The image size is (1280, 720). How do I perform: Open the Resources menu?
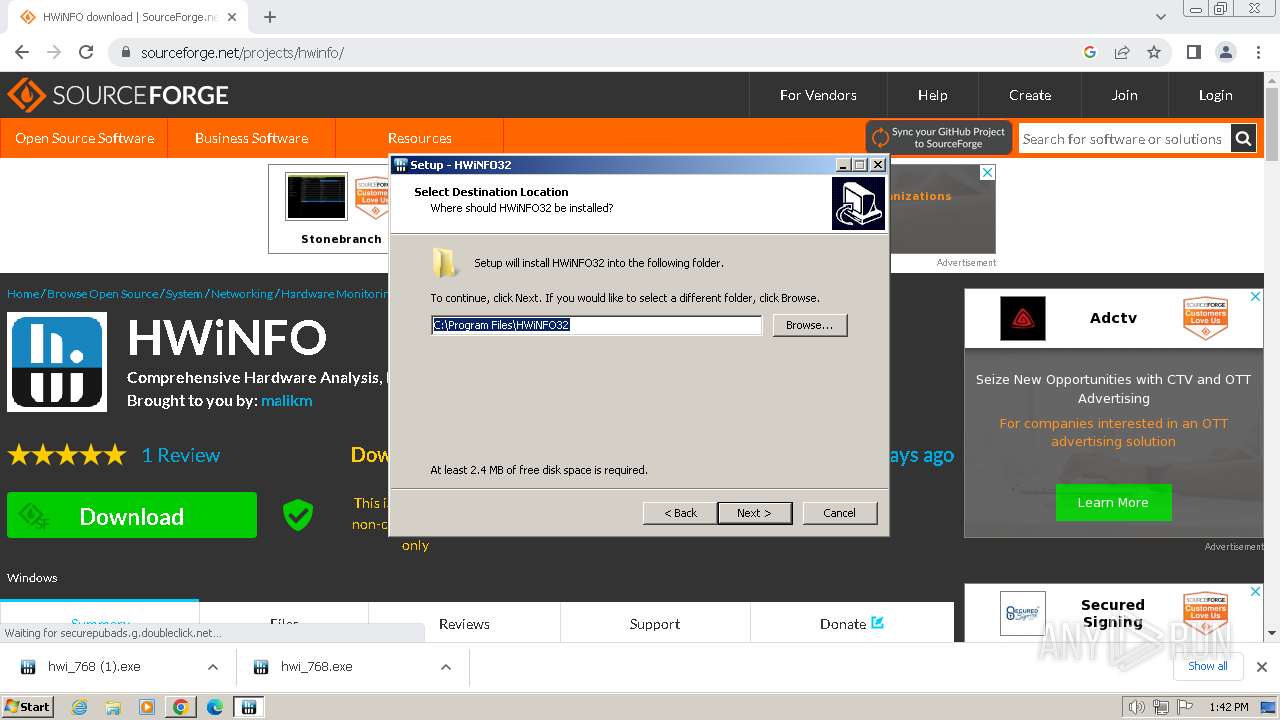click(419, 138)
